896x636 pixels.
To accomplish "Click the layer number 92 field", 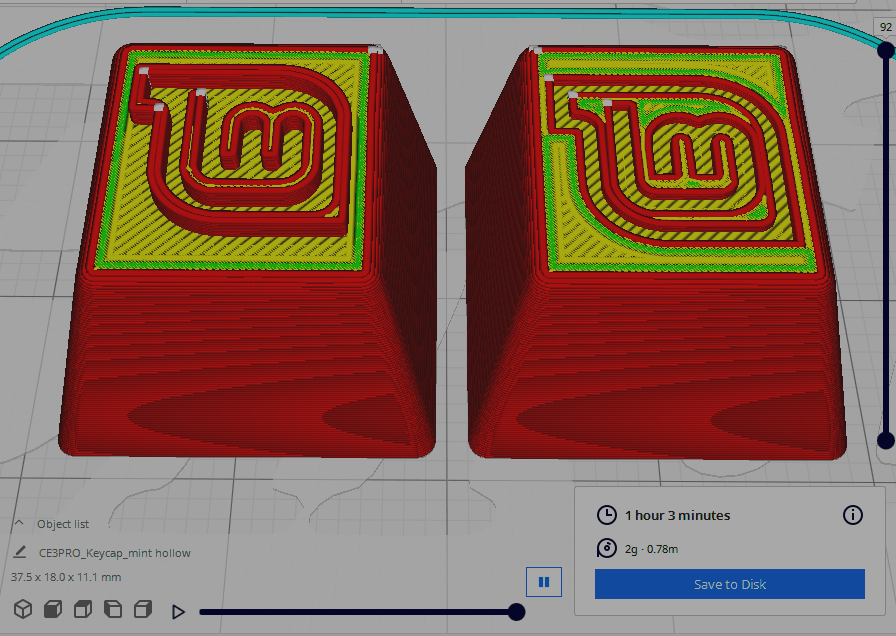I will pyautogui.click(x=885, y=27).
